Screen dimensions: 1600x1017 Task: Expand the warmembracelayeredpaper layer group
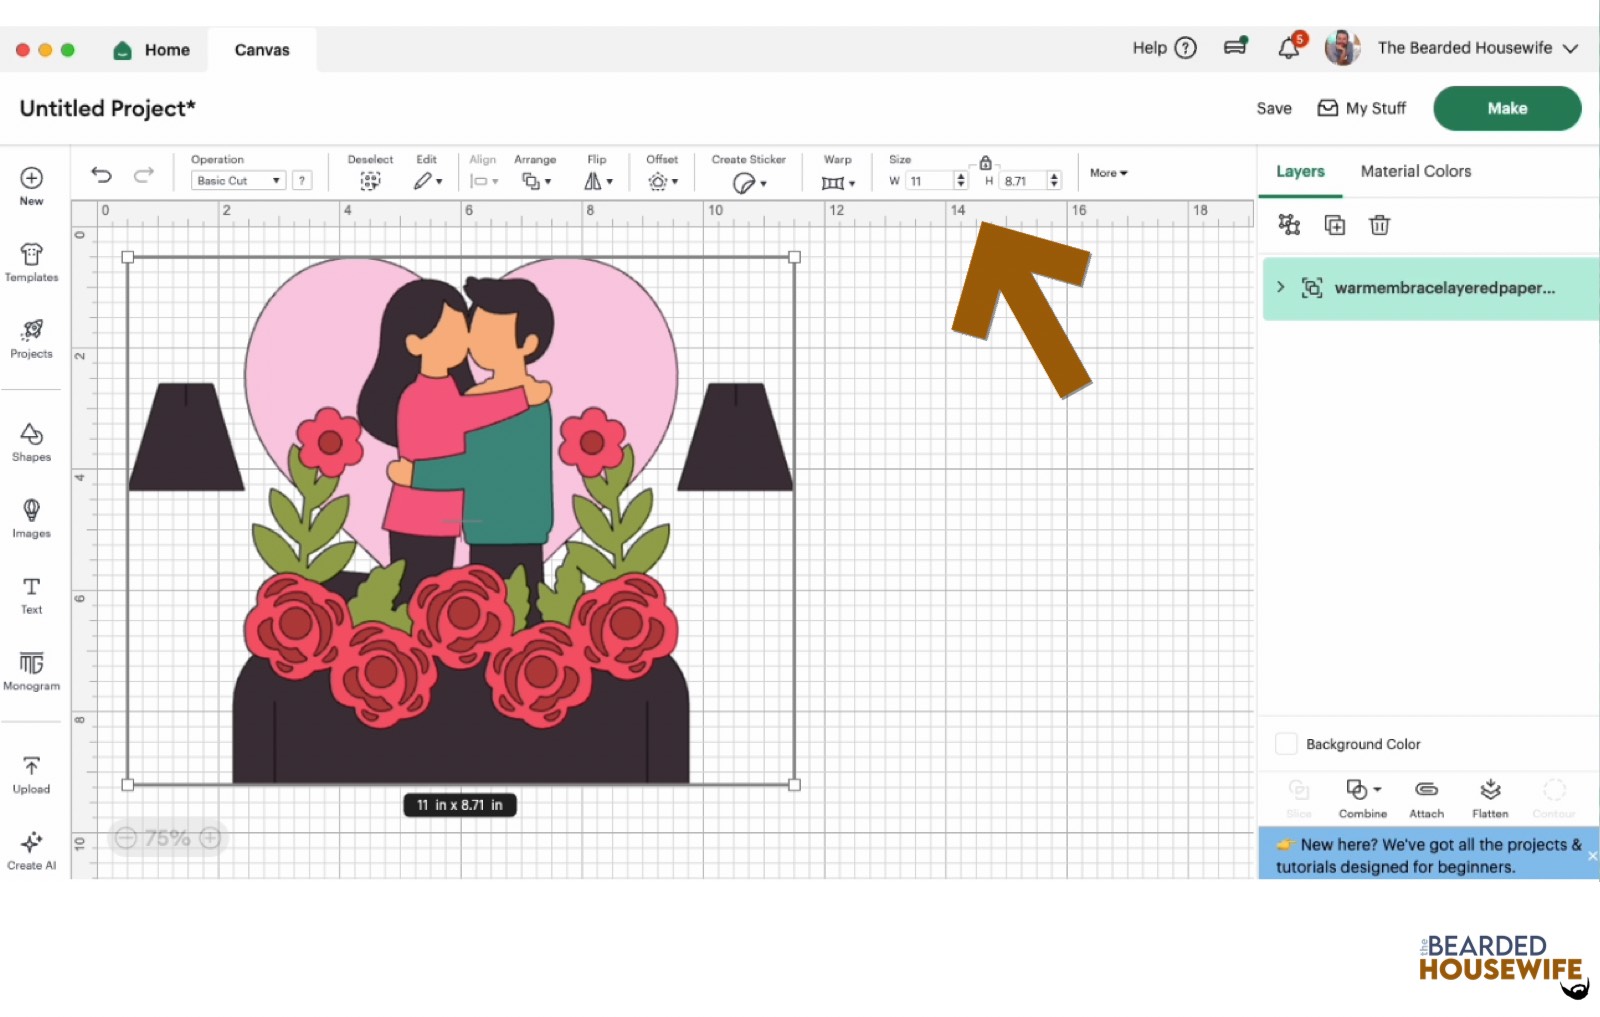click(x=1281, y=288)
